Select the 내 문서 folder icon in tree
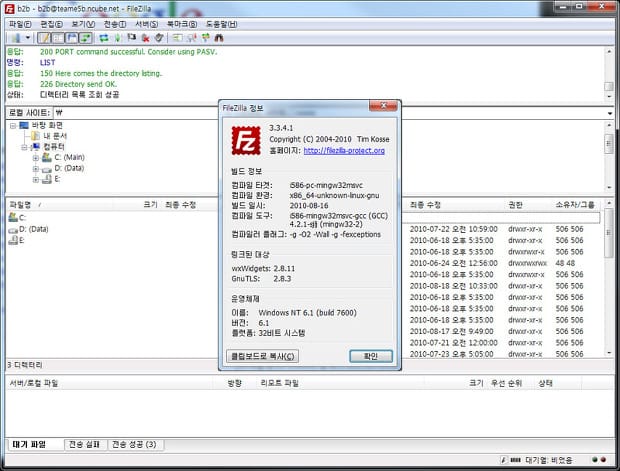 point(36,136)
